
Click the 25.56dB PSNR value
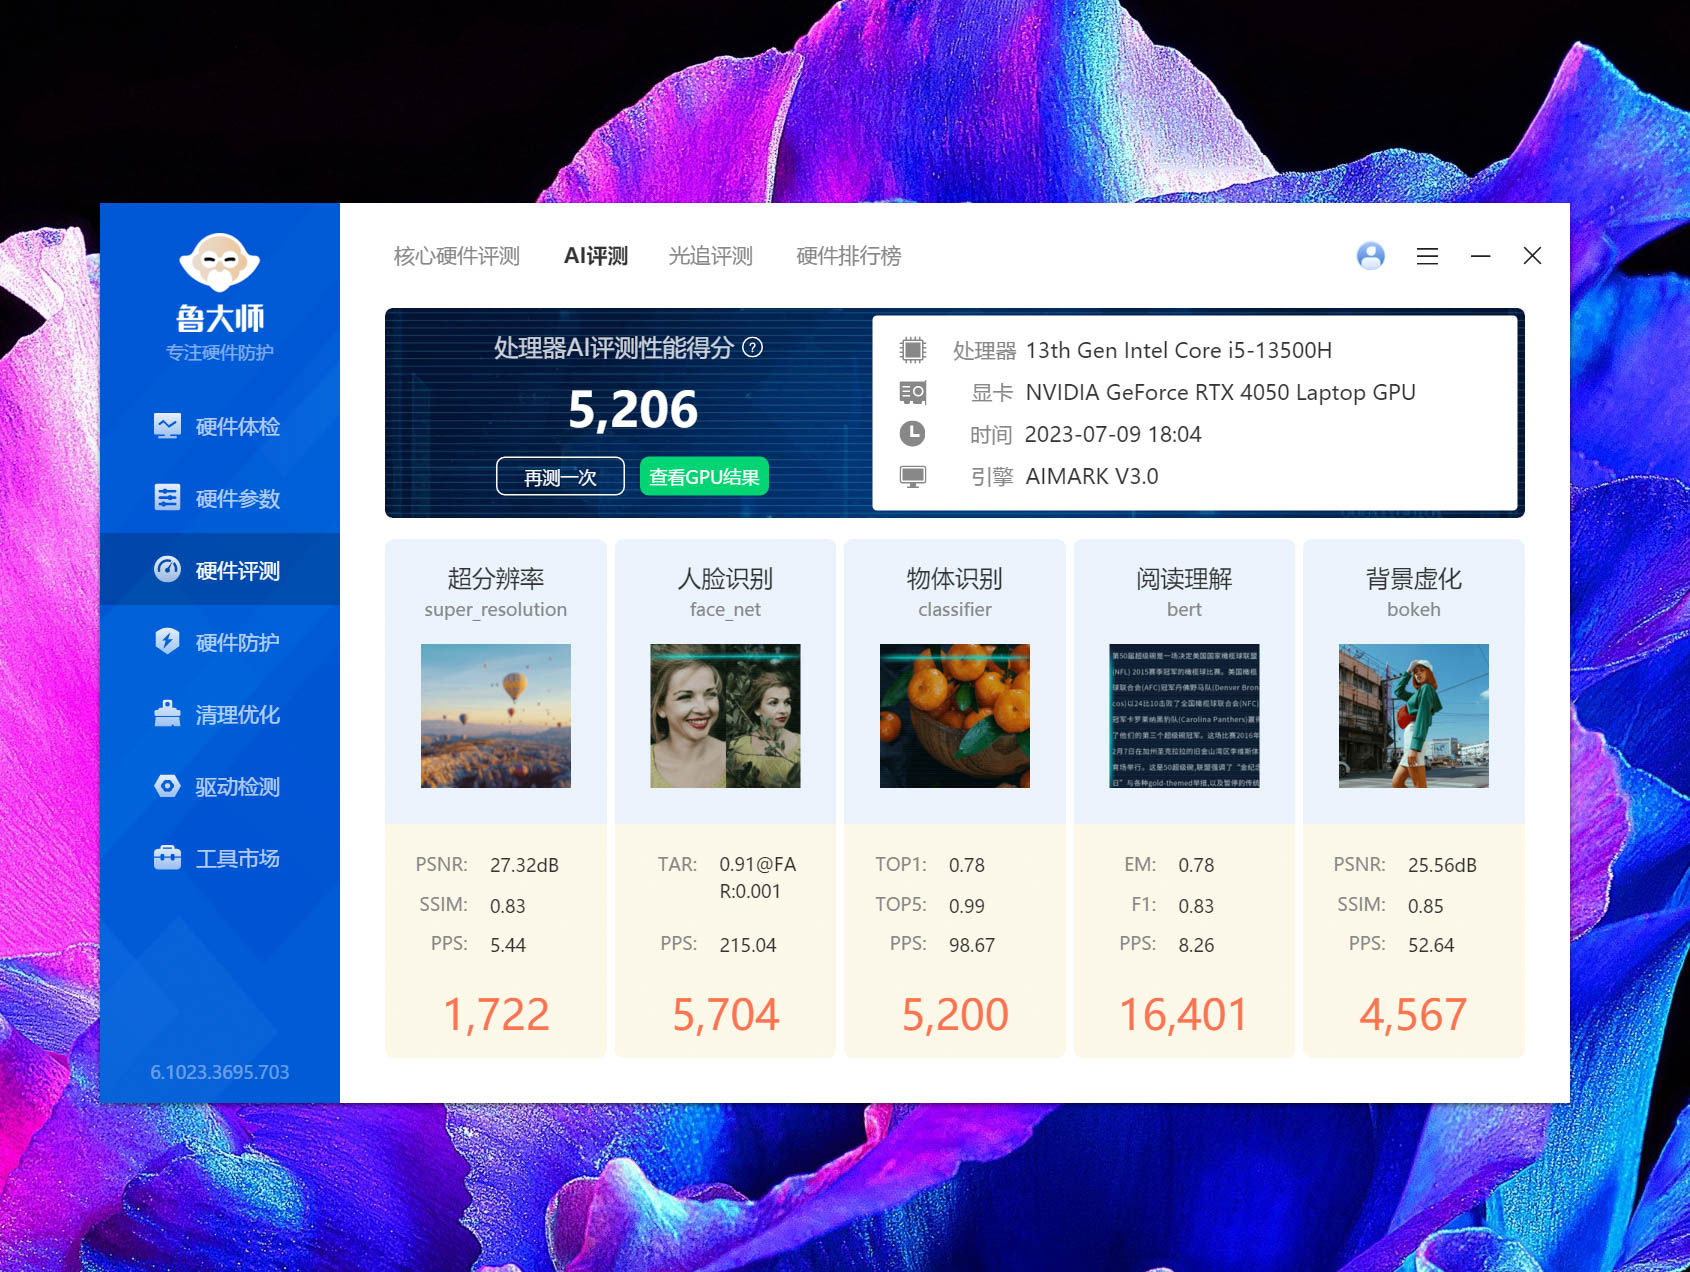coord(1442,865)
